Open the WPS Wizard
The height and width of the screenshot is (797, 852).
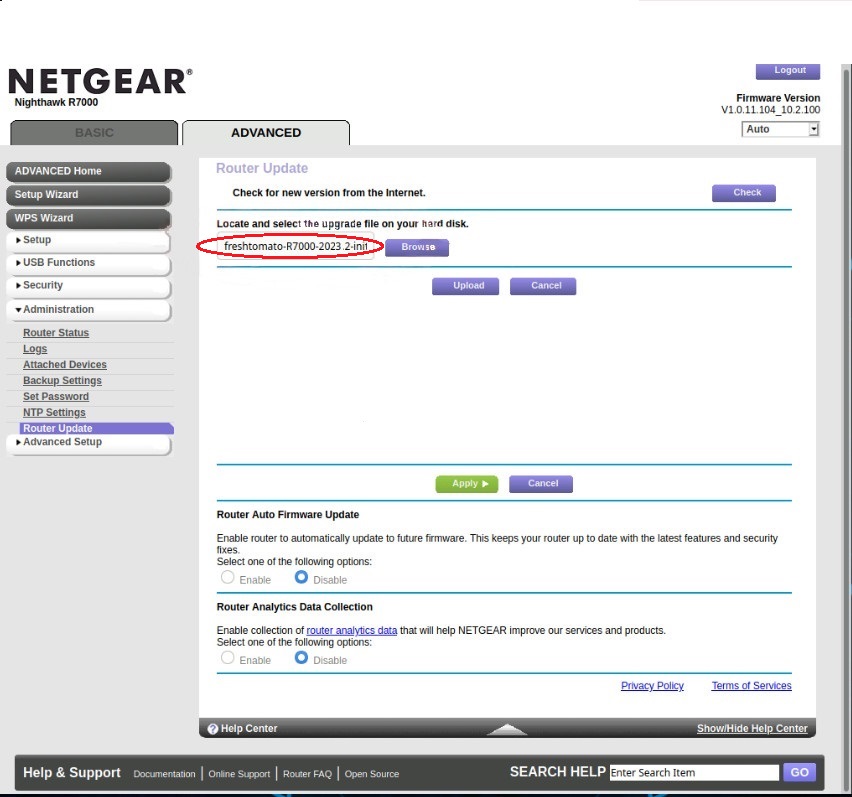tap(88, 218)
